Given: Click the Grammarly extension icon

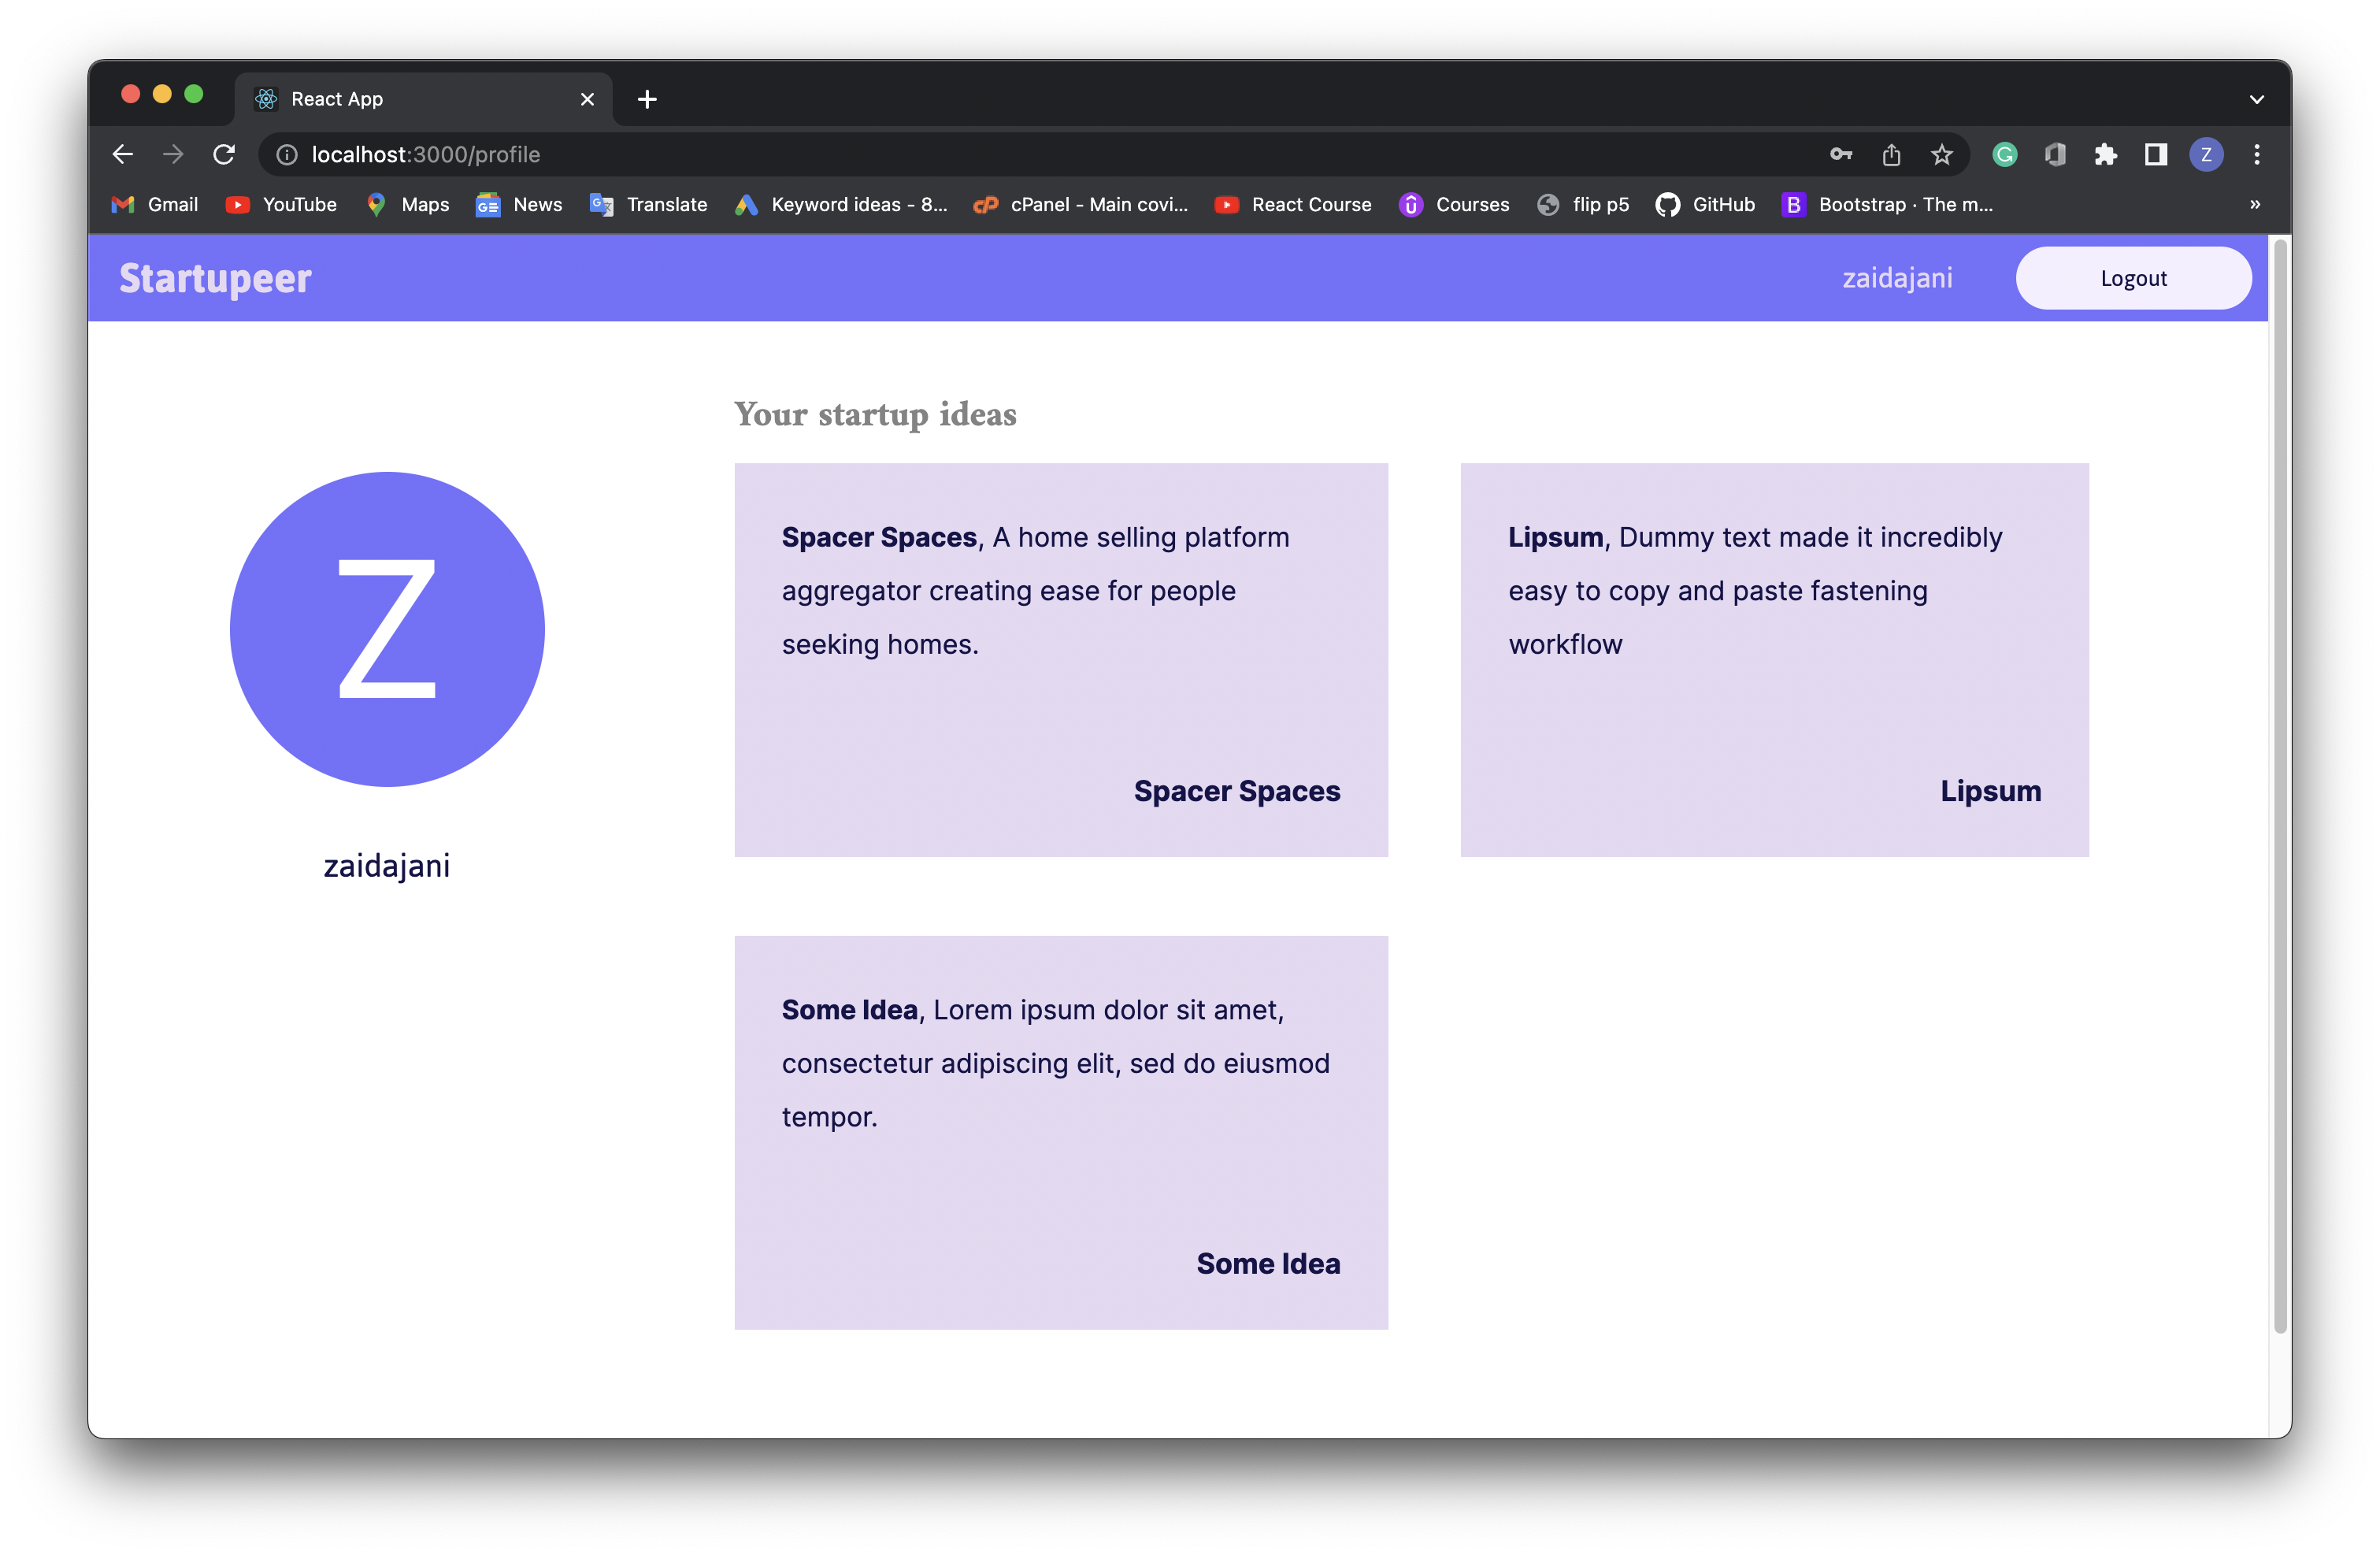Looking at the screenshot, I should click(x=2004, y=154).
